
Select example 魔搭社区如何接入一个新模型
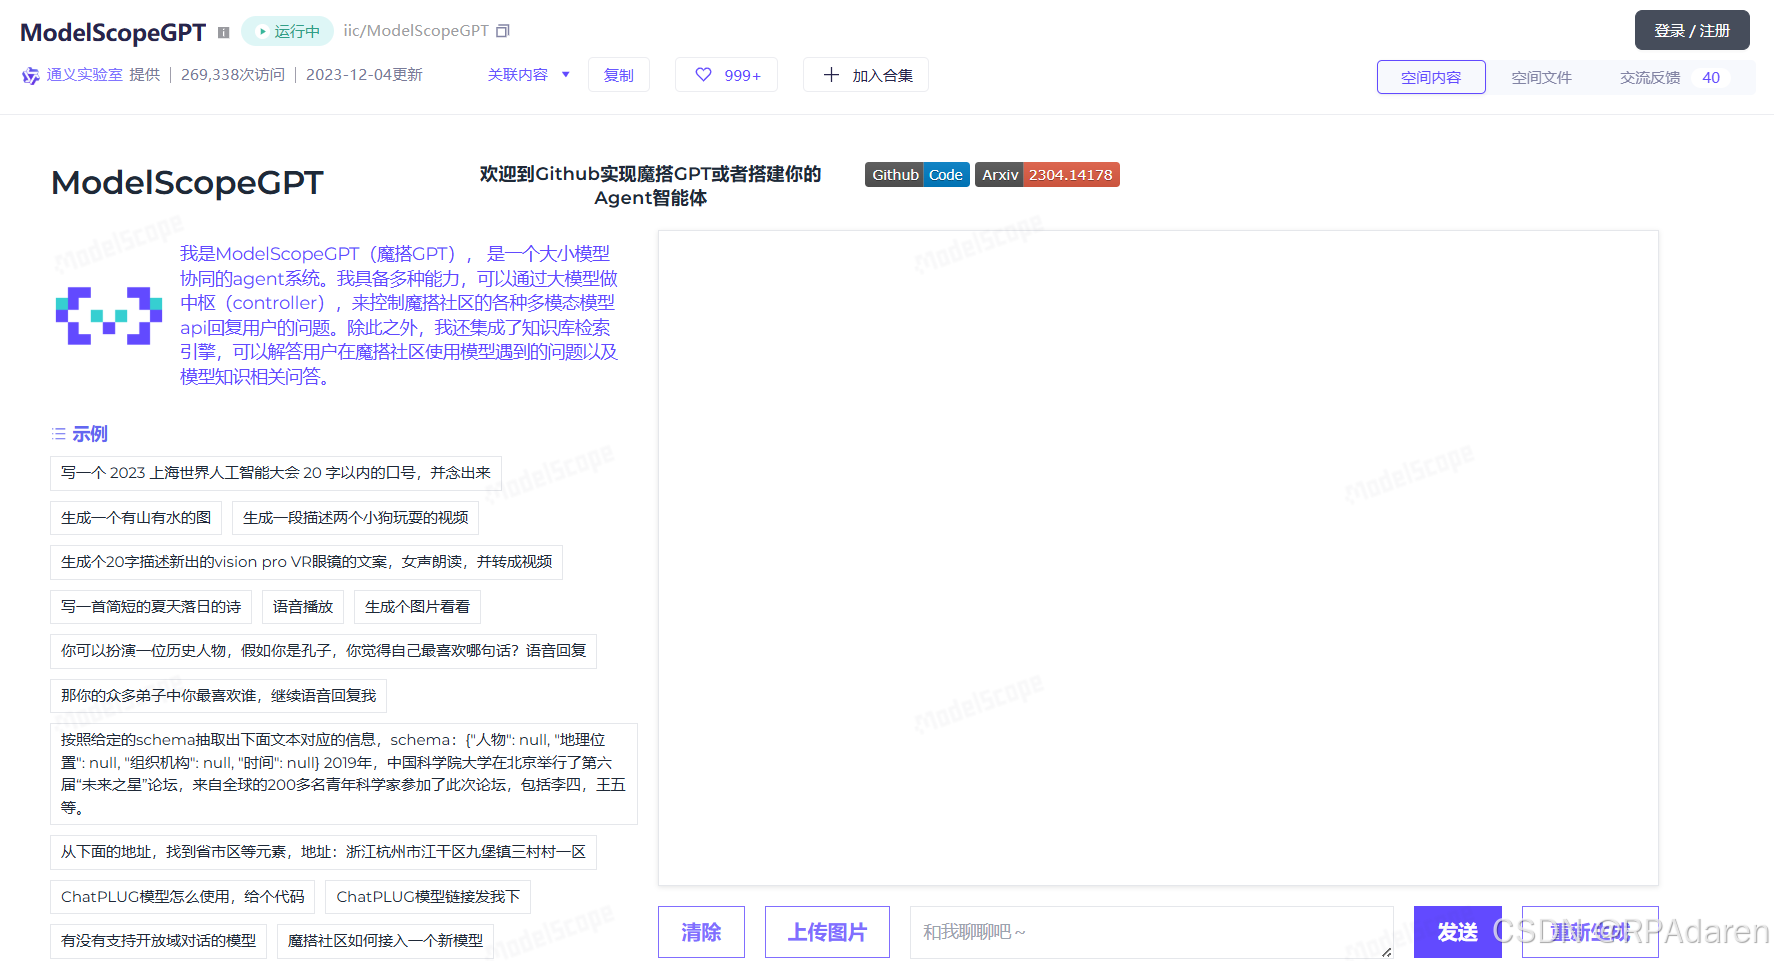[385, 941]
